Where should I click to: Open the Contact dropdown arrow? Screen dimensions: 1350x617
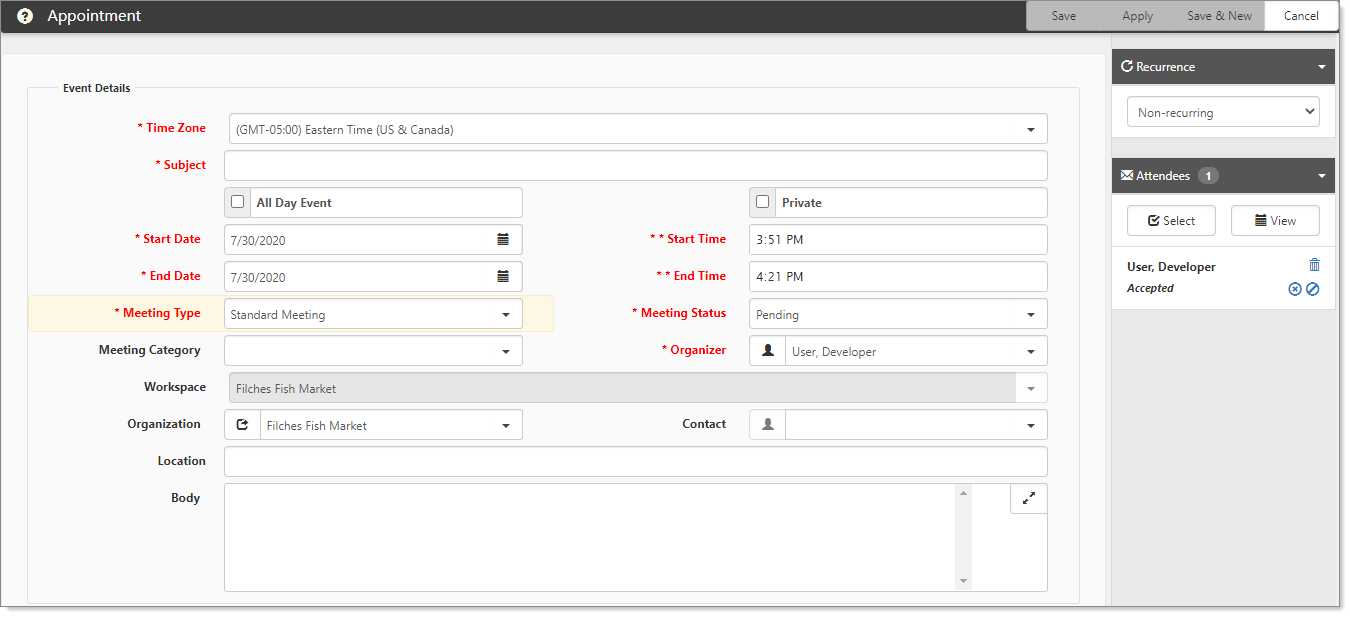(x=1031, y=426)
